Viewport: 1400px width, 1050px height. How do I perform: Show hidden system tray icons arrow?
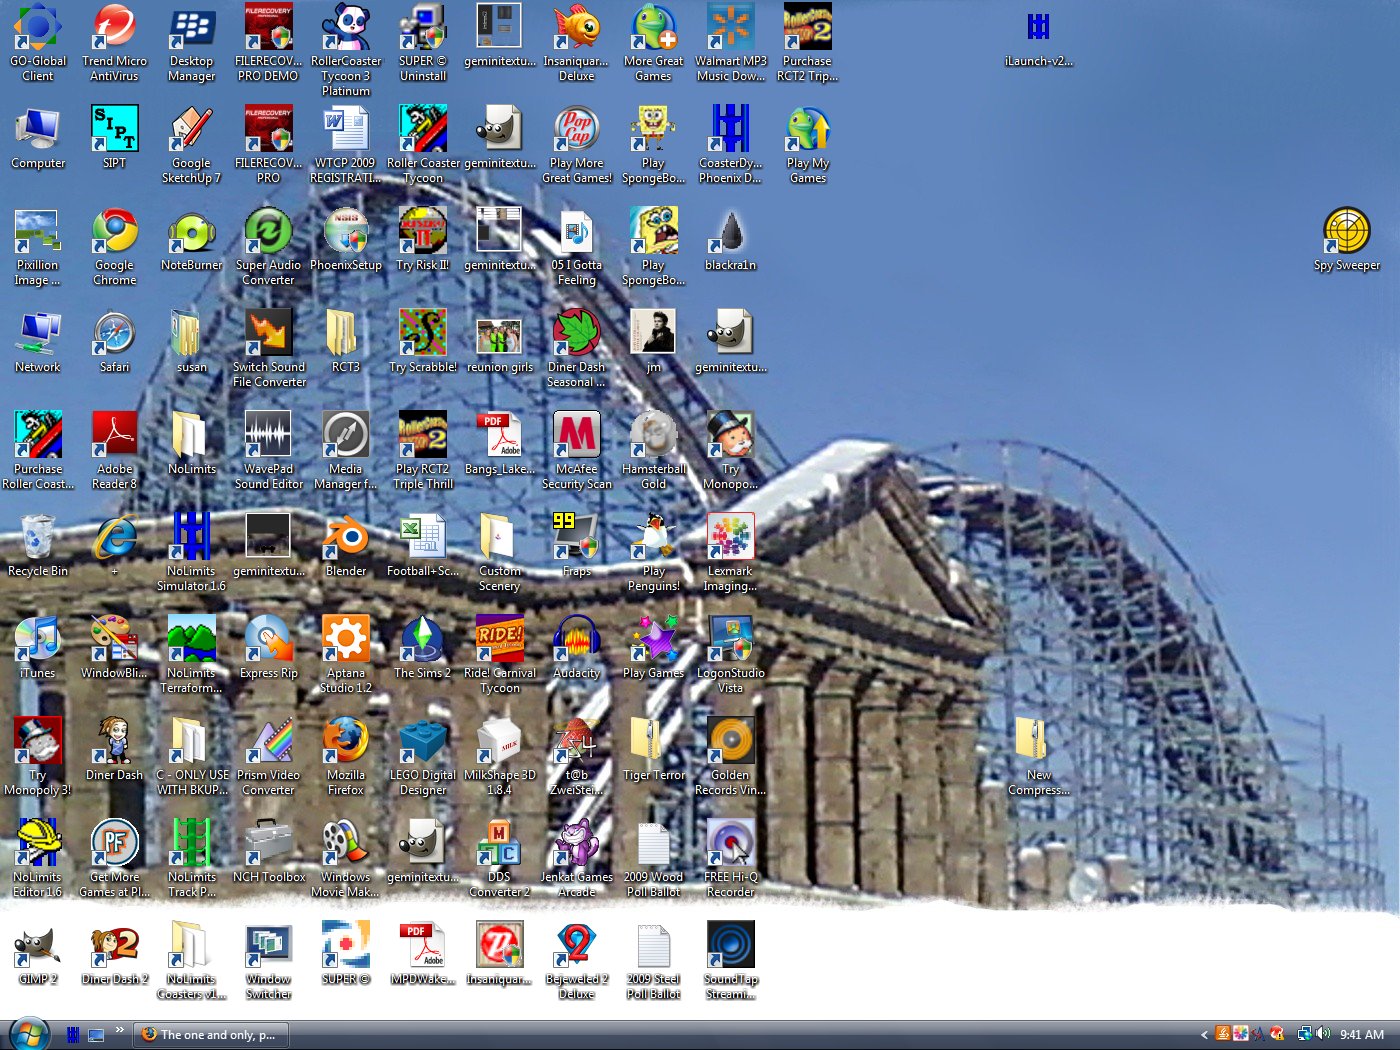pos(1204,1035)
